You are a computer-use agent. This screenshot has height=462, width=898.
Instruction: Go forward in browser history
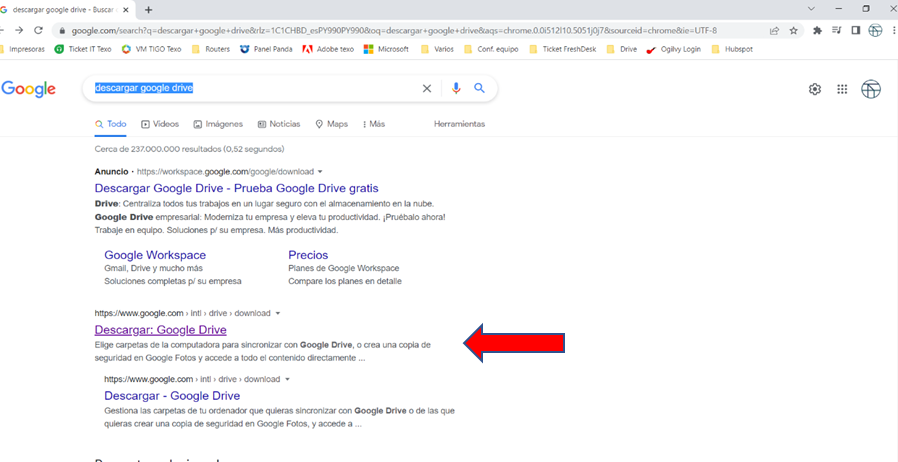tap(19, 30)
